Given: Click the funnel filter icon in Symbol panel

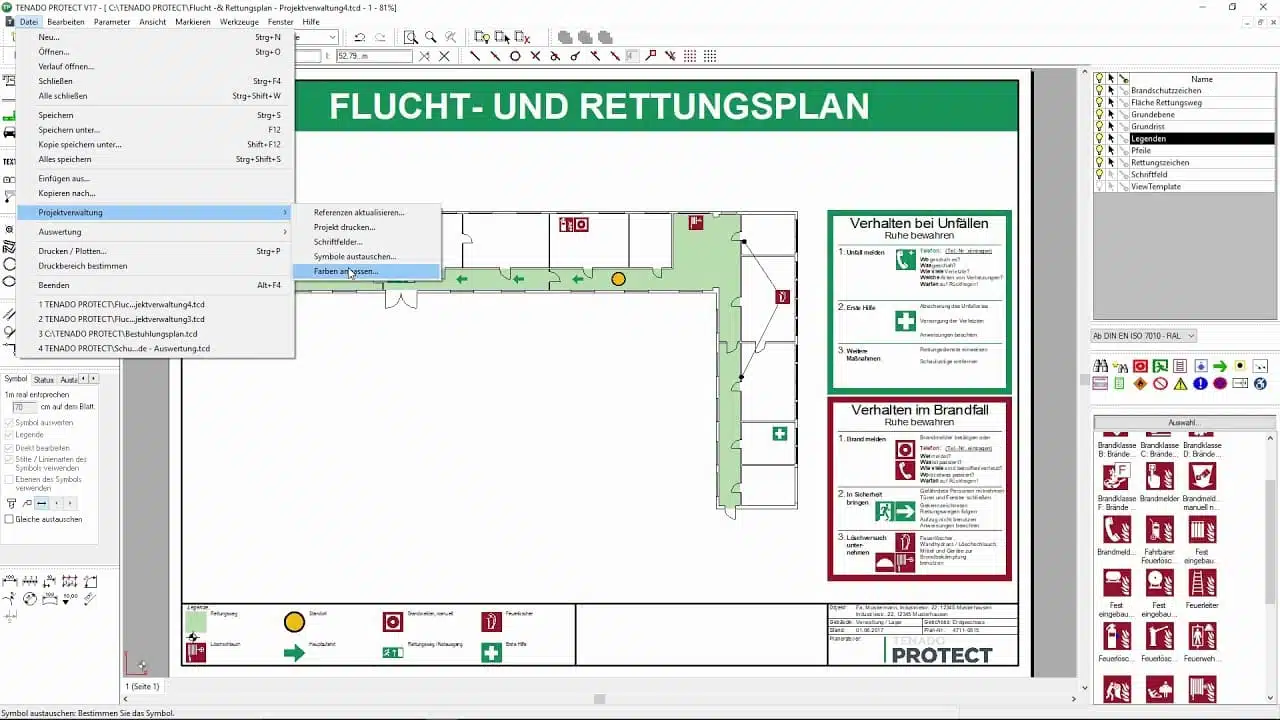Looking at the screenshot, I should (11, 503).
